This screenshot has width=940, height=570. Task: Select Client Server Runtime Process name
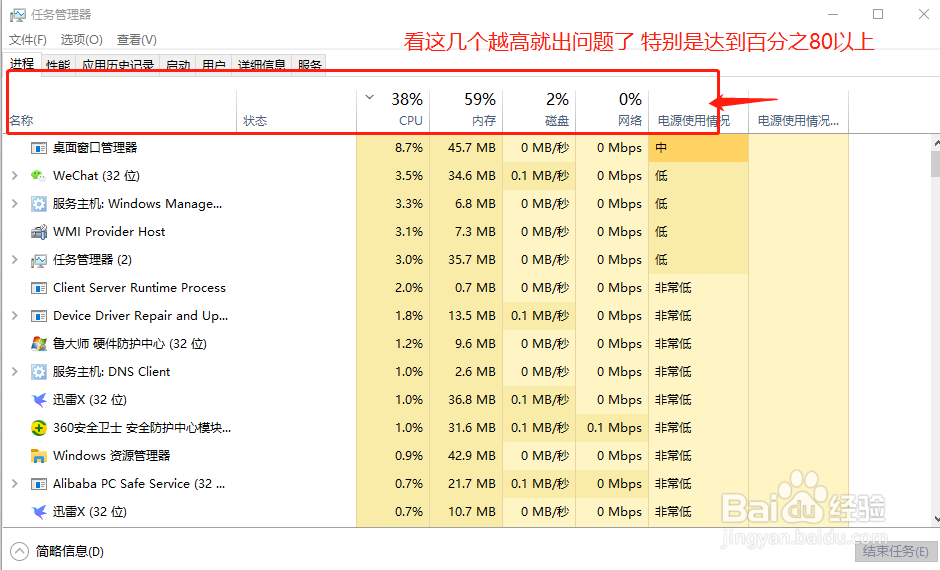coord(139,288)
